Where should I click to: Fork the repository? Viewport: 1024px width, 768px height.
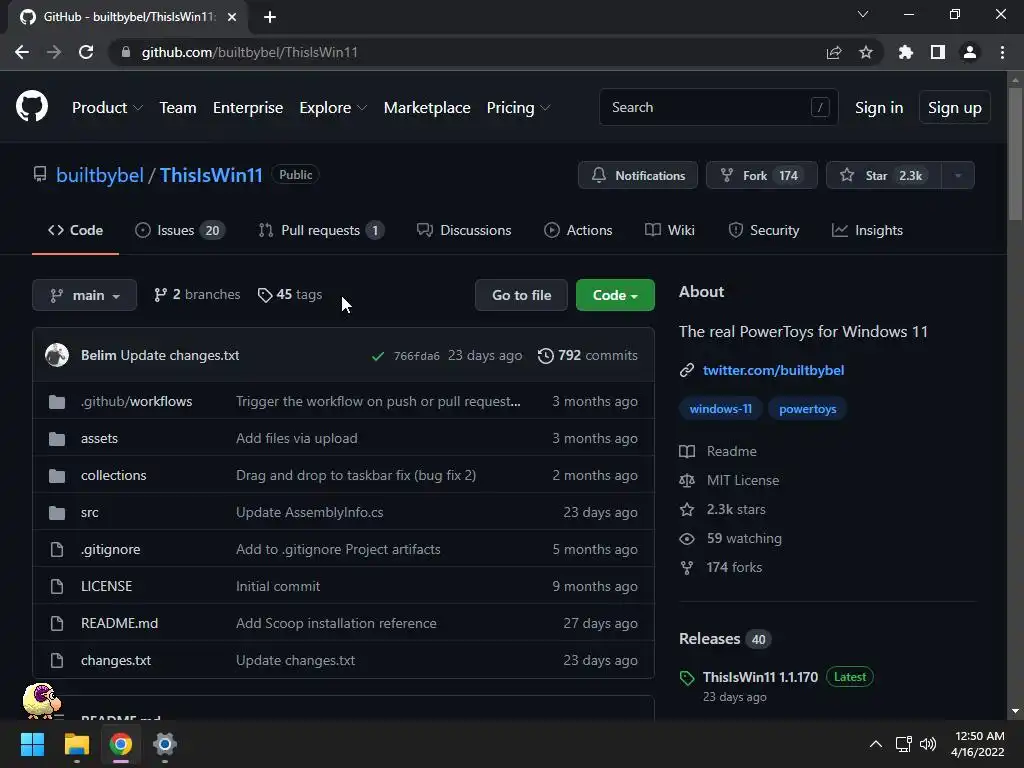[x=761, y=175]
